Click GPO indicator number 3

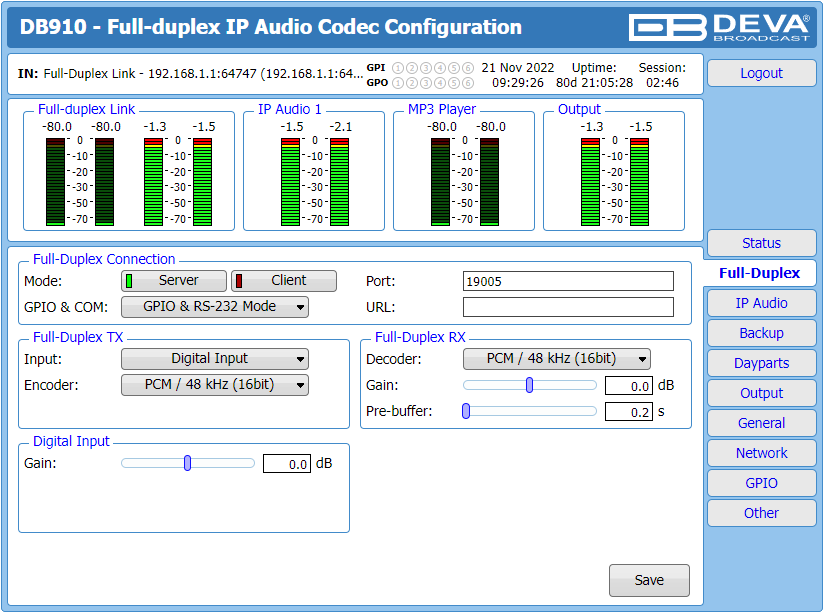(x=426, y=83)
